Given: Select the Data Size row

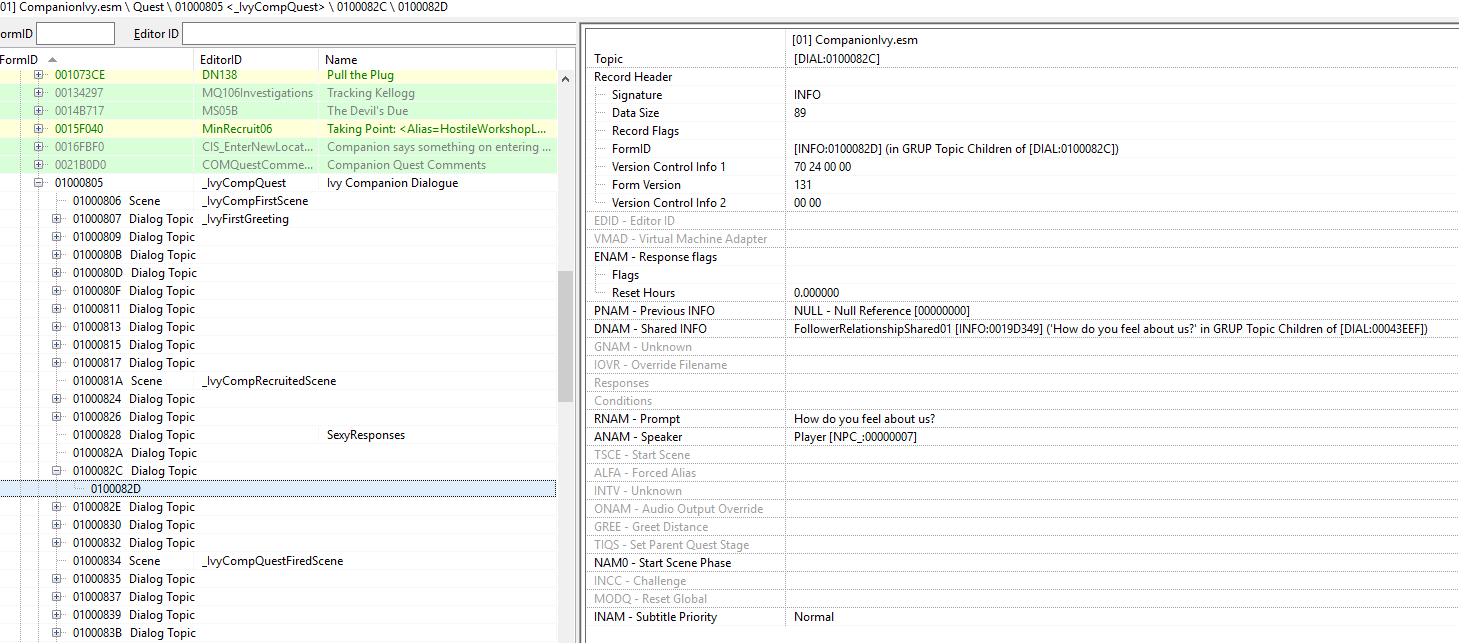Looking at the screenshot, I should point(1022,113).
